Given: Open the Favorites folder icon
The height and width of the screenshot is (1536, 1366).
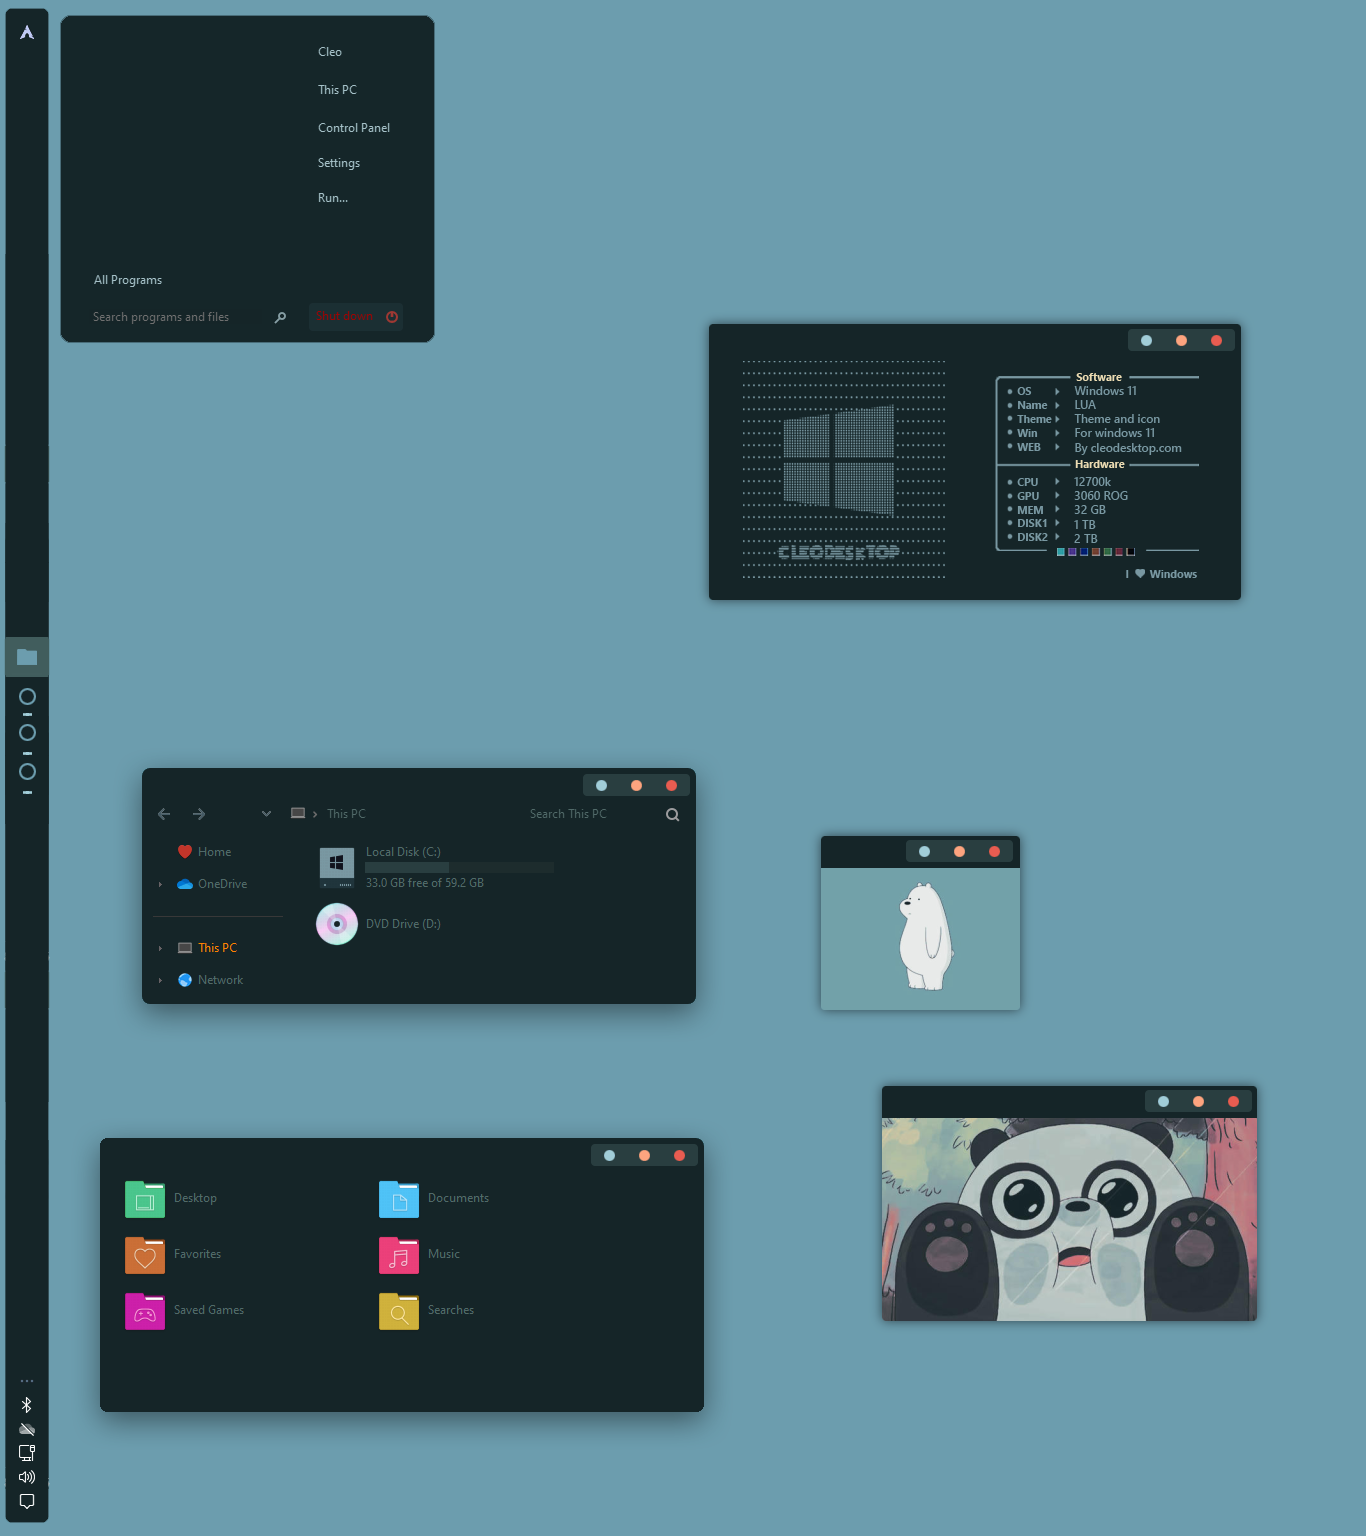Looking at the screenshot, I should coord(145,1254).
